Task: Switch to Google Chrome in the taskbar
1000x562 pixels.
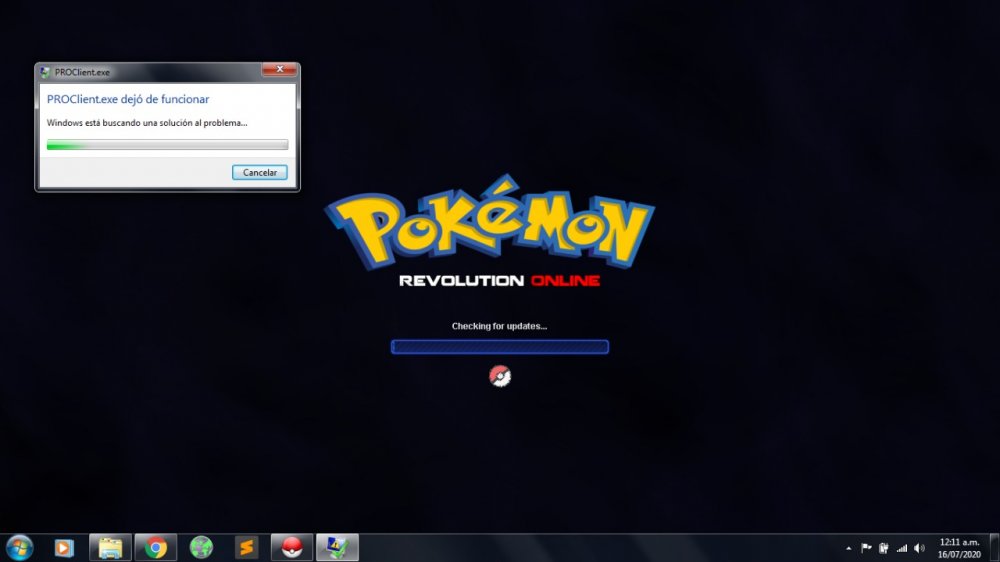Action: pos(155,548)
